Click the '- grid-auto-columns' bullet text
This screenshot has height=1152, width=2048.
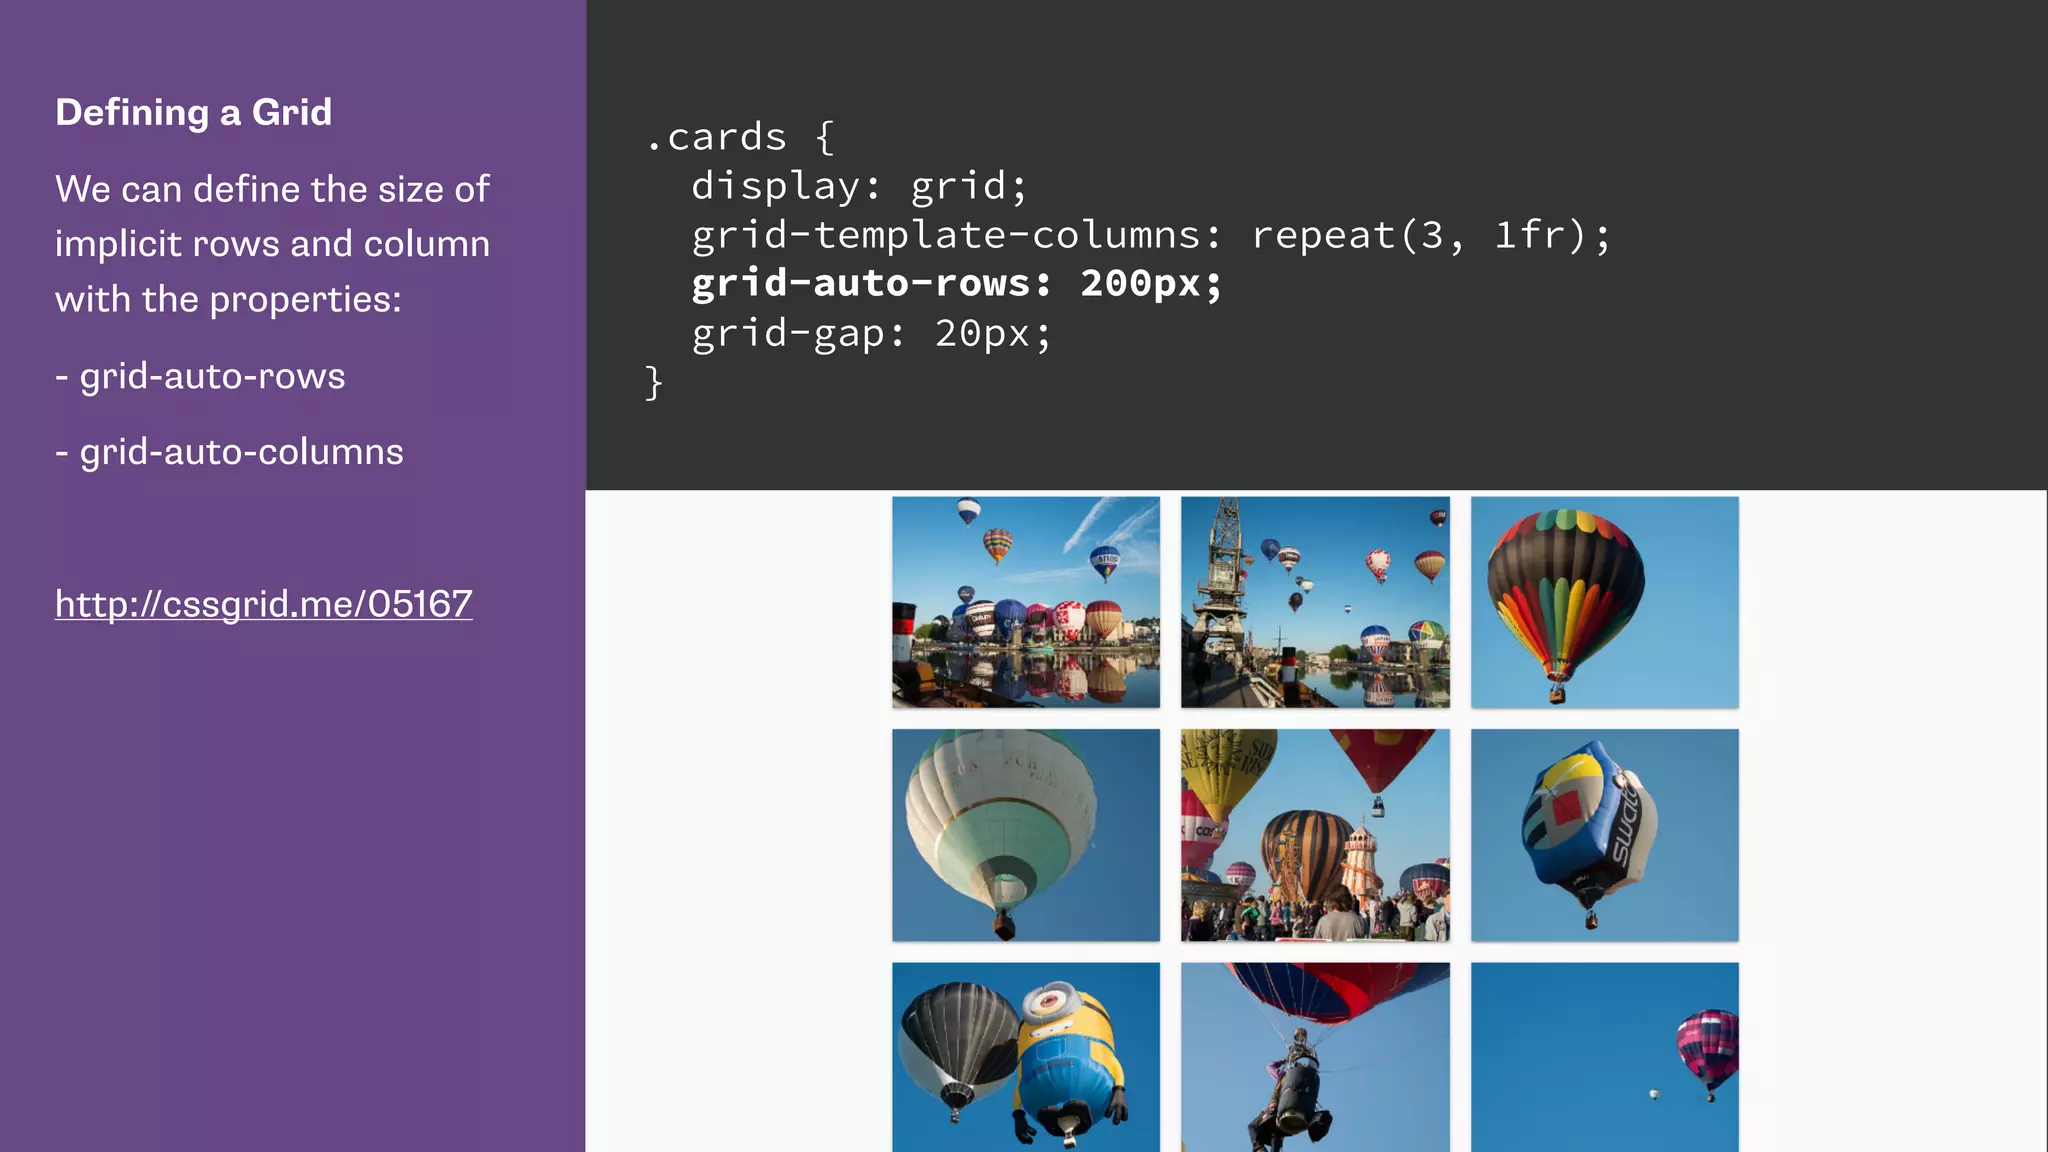[x=229, y=452]
